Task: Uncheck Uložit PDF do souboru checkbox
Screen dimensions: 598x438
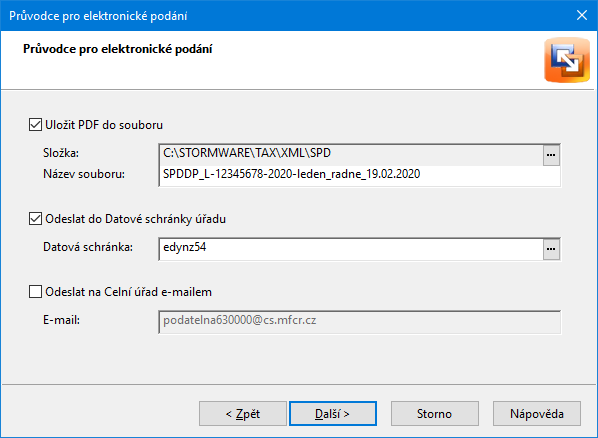Action: pyautogui.click(x=35, y=125)
